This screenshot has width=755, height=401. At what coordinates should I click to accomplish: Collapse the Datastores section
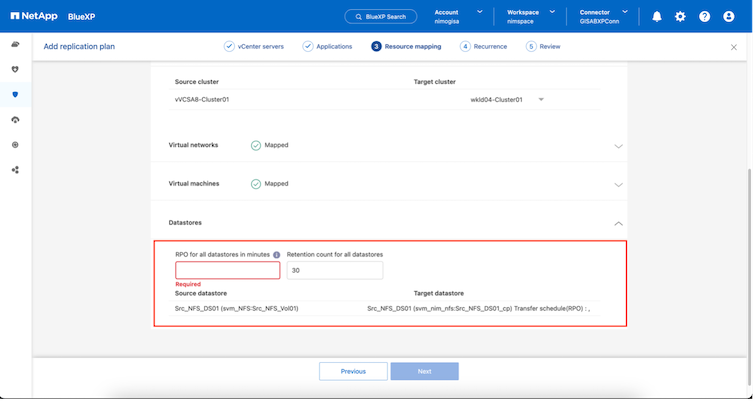(x=618, y=223)
